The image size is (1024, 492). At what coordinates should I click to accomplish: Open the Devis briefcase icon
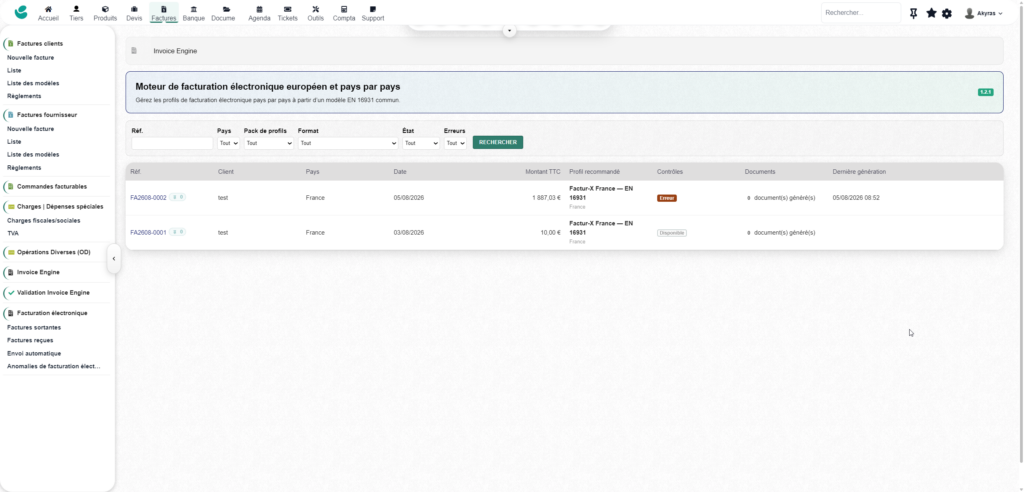click(x=134, y=9)
